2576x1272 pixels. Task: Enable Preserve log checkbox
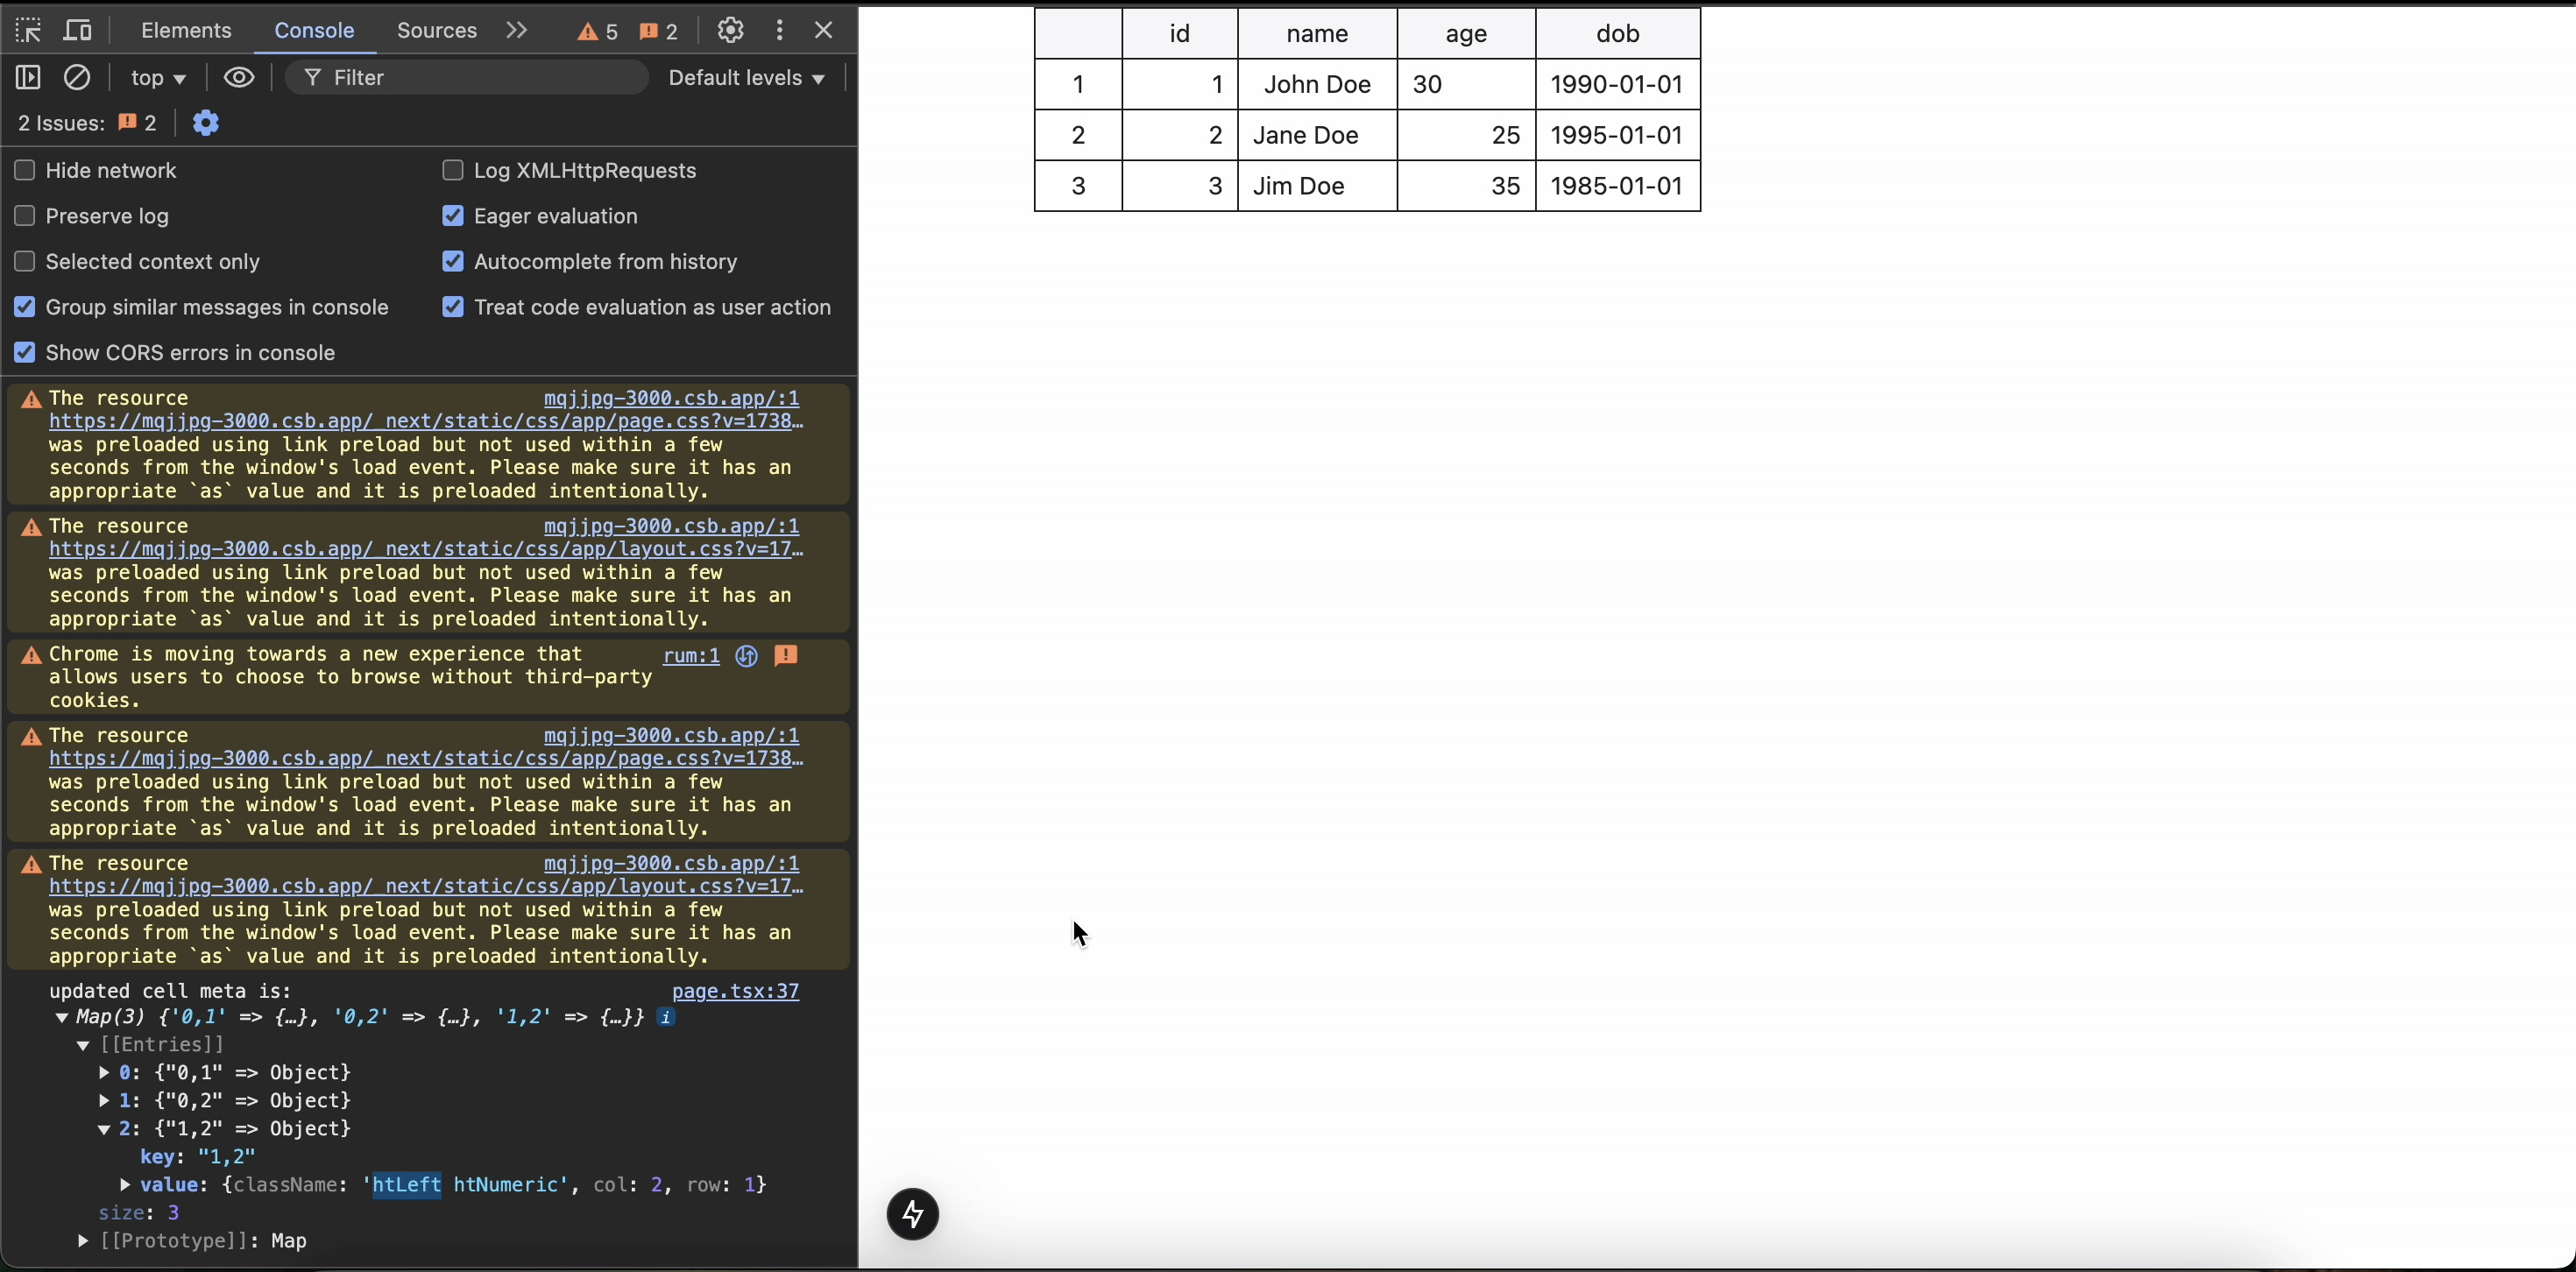coord(25,216)
